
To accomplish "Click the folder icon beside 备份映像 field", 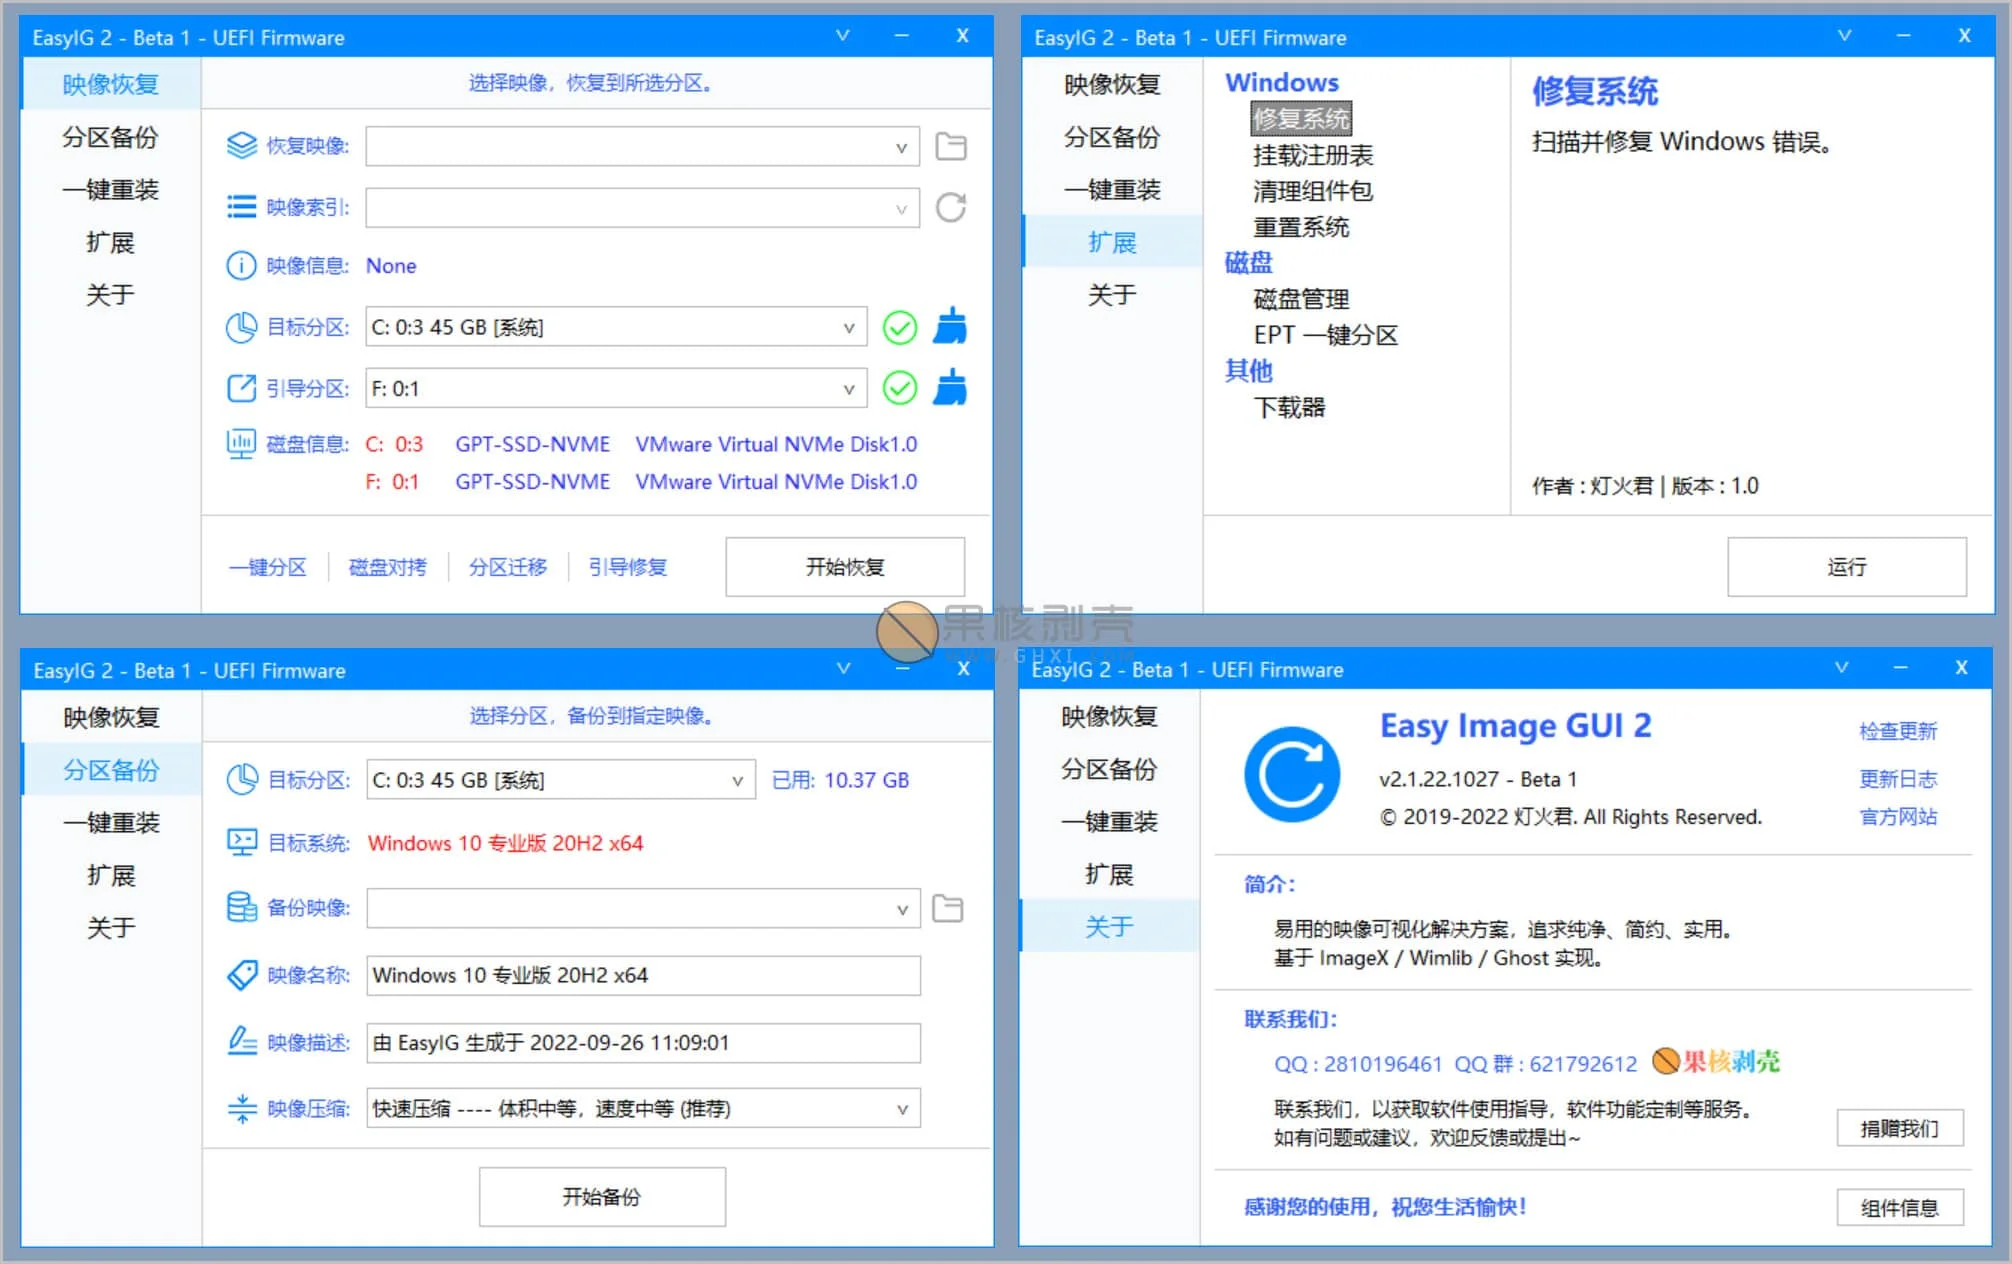I will tap(947, 908).
